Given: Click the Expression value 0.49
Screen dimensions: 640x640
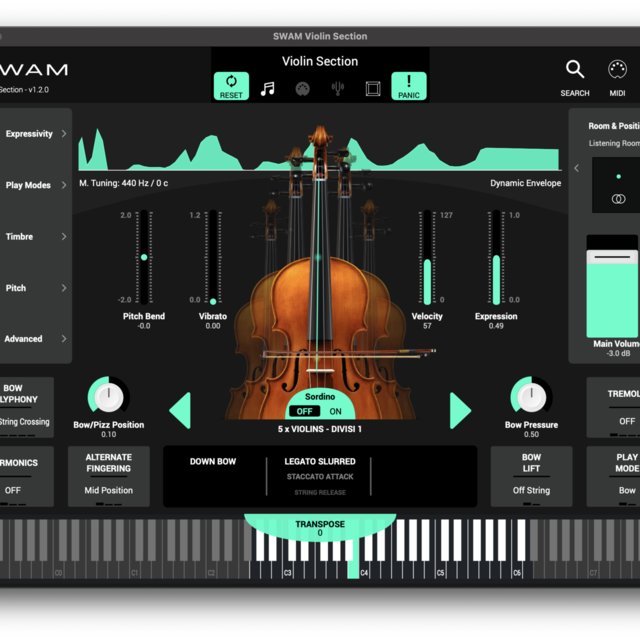Looking at the screenshot, I should [496, 326].
